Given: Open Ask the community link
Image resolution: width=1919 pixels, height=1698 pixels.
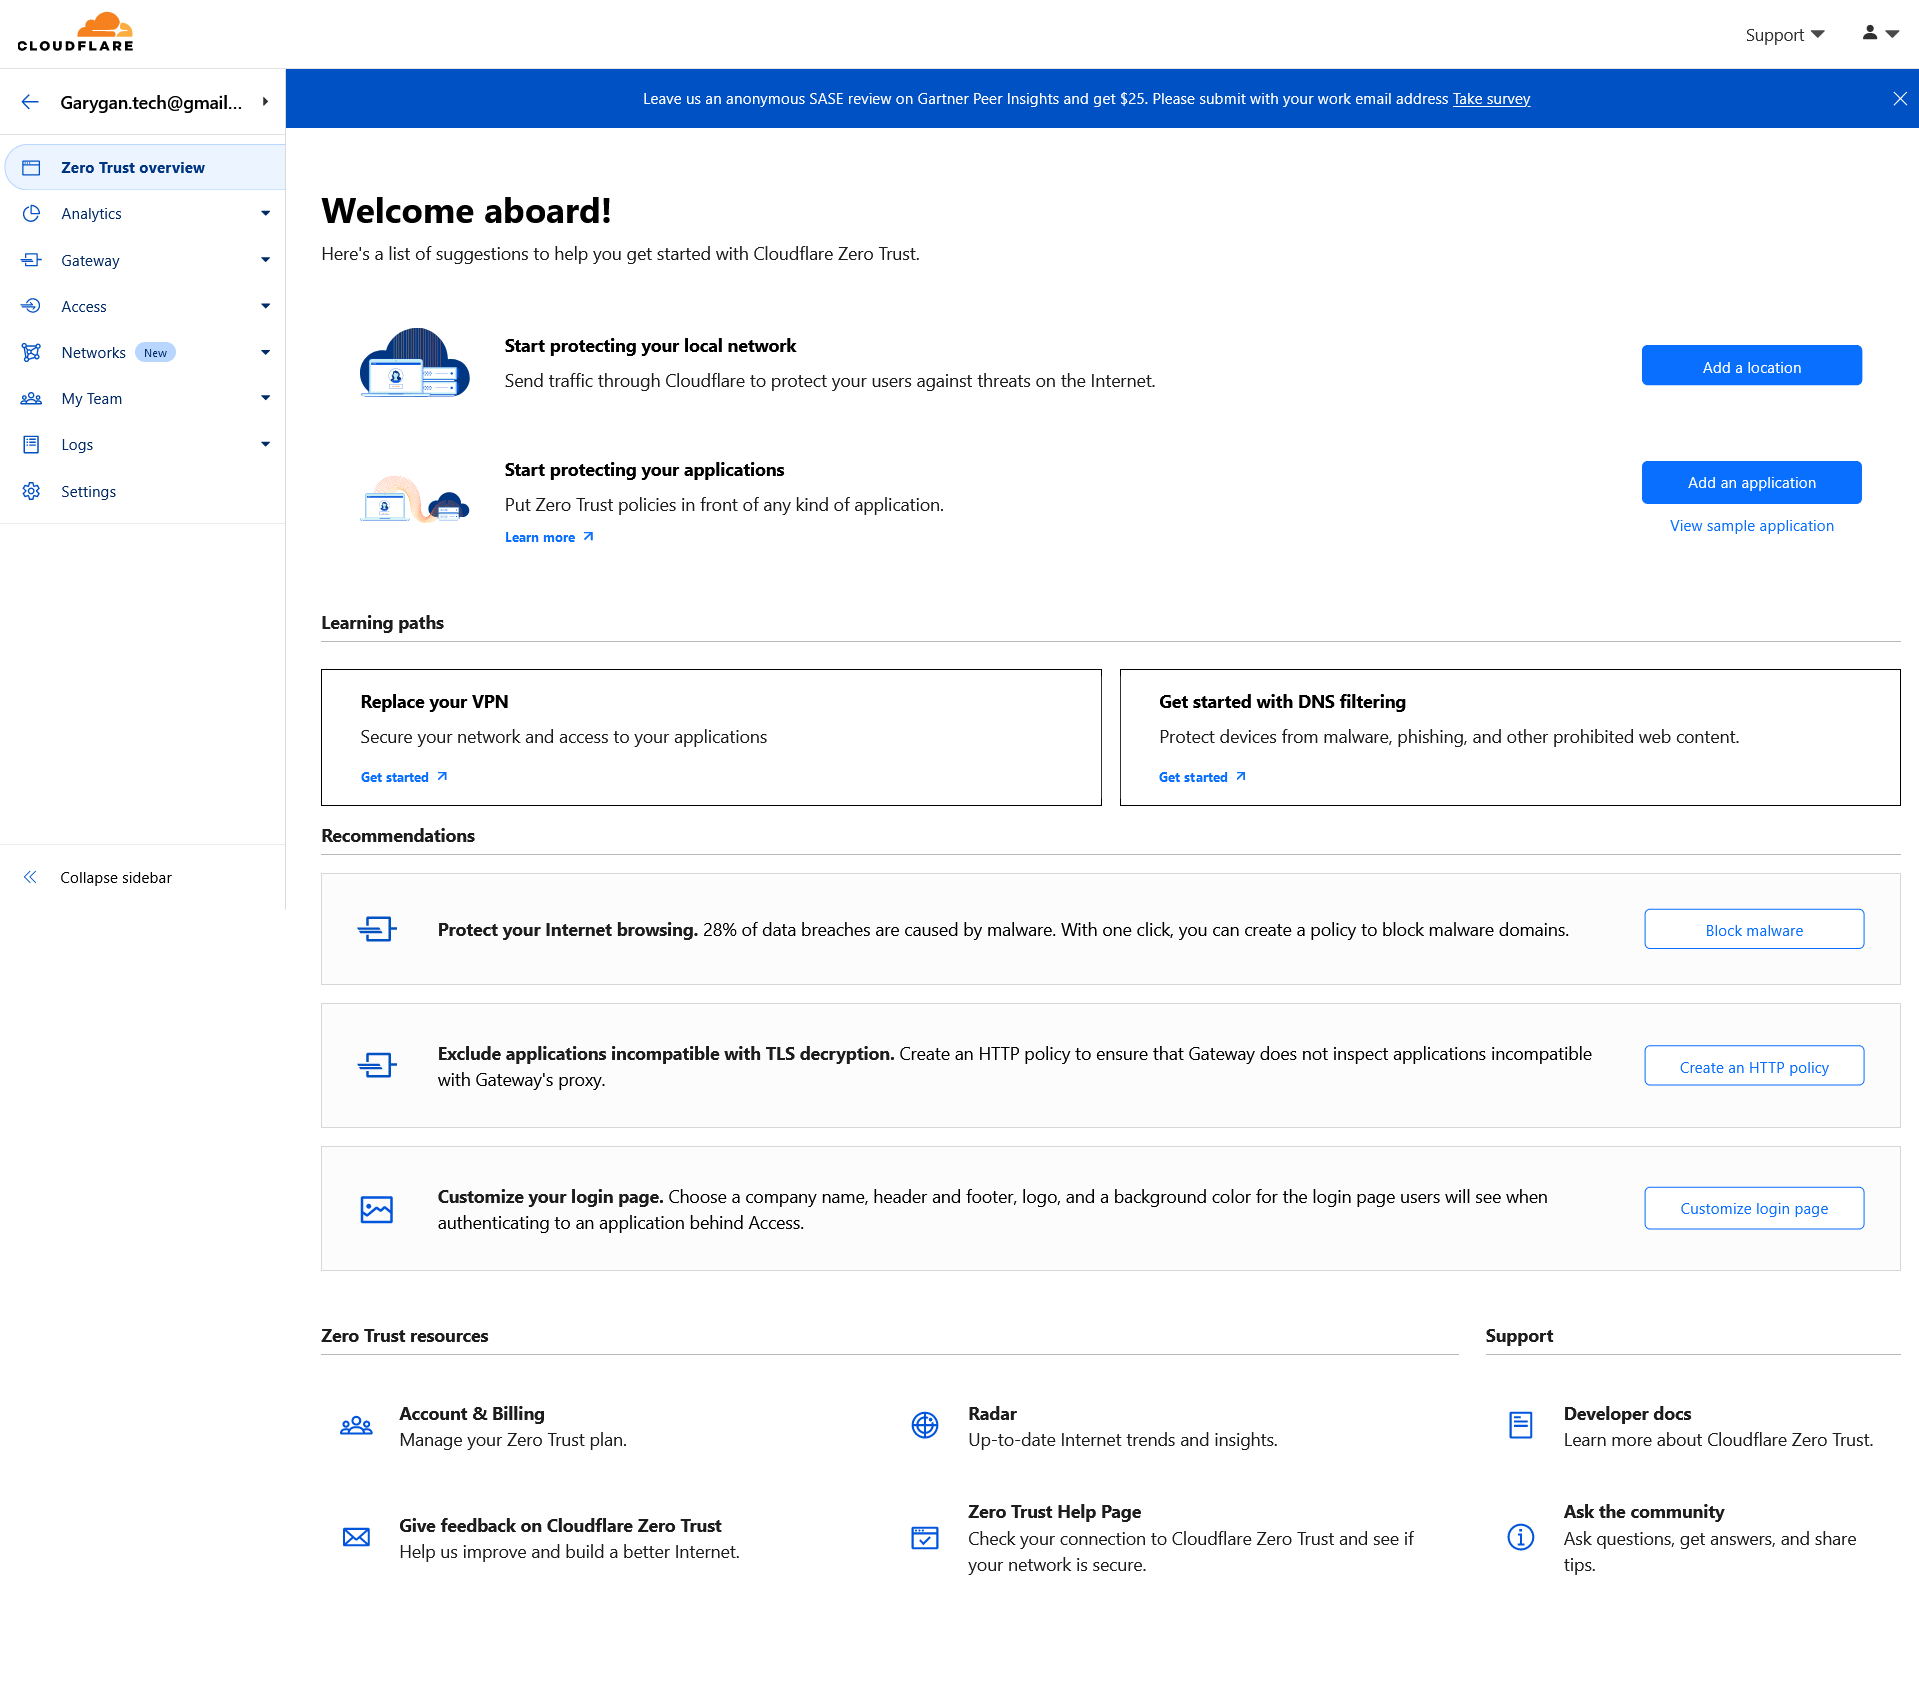Looking at the screenshot, I should [x=1644, y=1511].
